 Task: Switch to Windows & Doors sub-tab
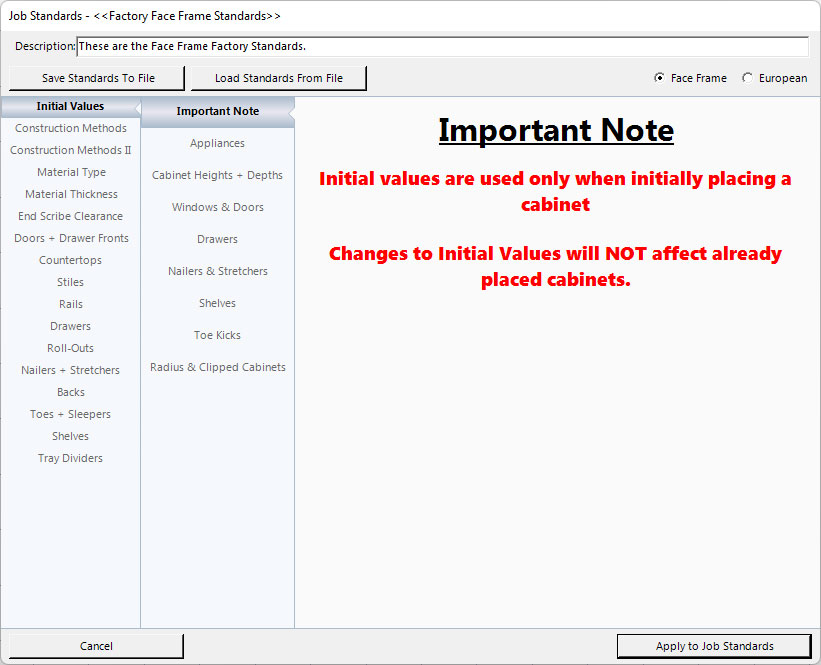pos(217,207)
